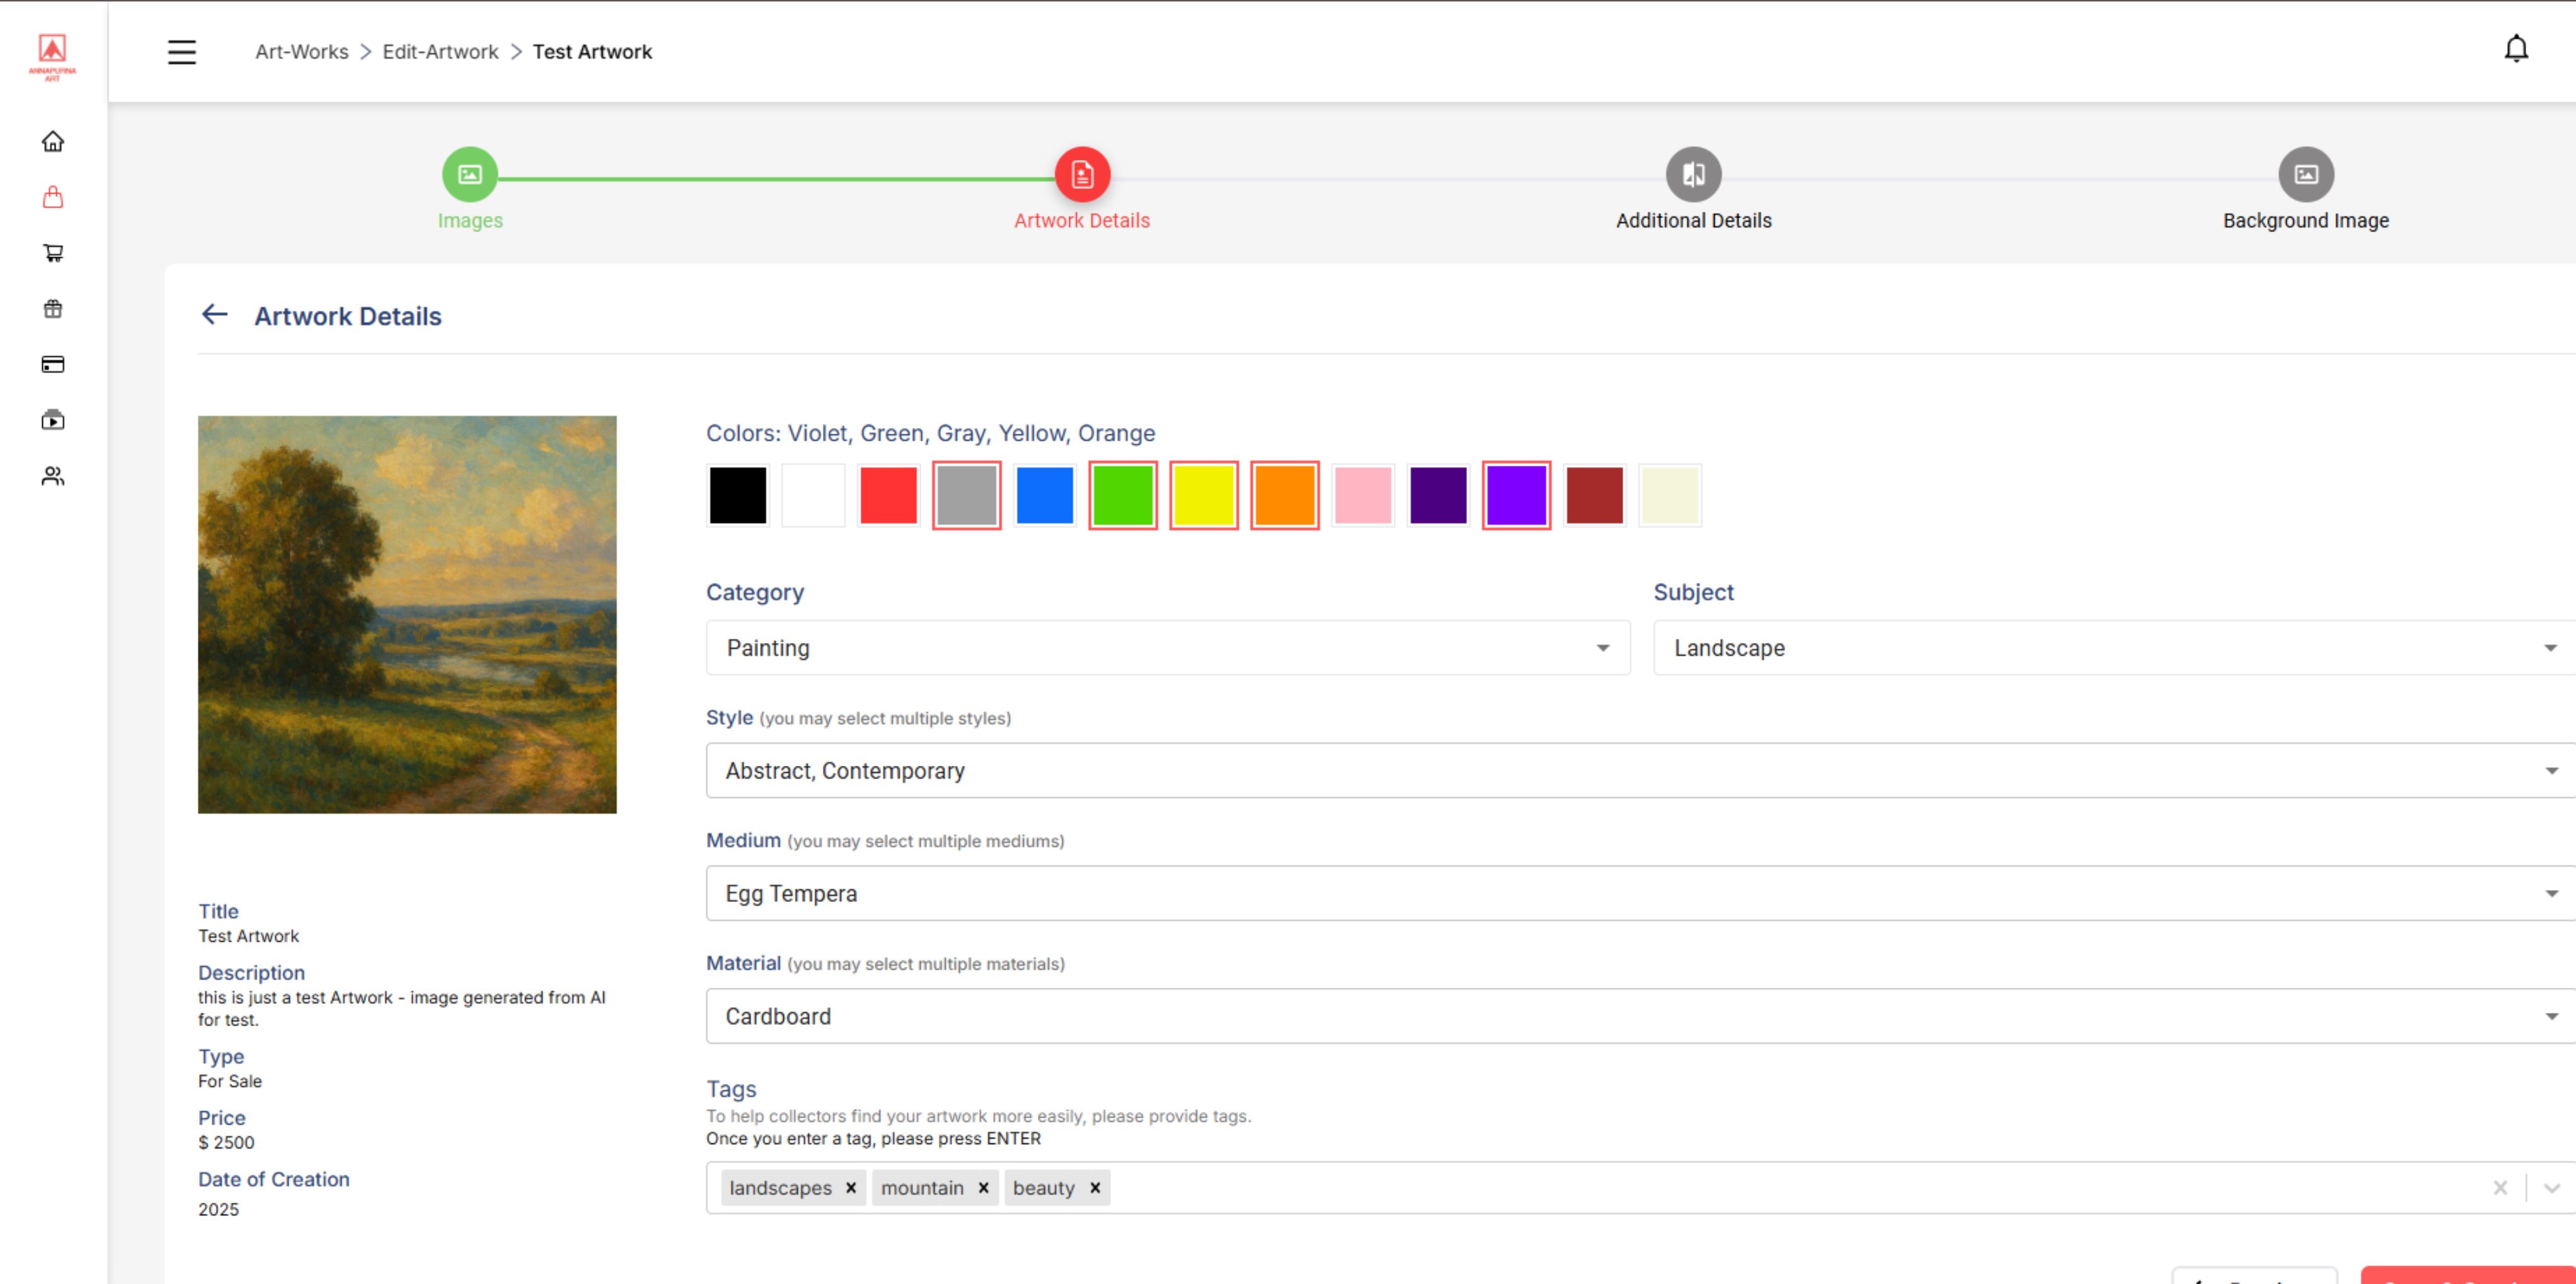Select the pink color swatch
2576x1284 pixels.
pyautogui.click(x=1363, y=495)
